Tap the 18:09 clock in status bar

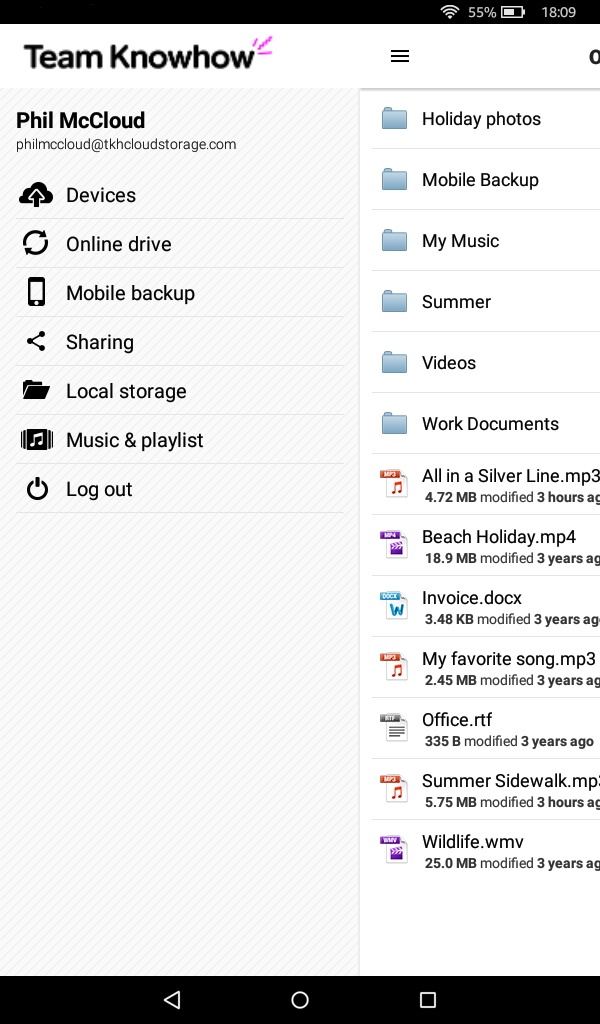click(x=558, y=12)
